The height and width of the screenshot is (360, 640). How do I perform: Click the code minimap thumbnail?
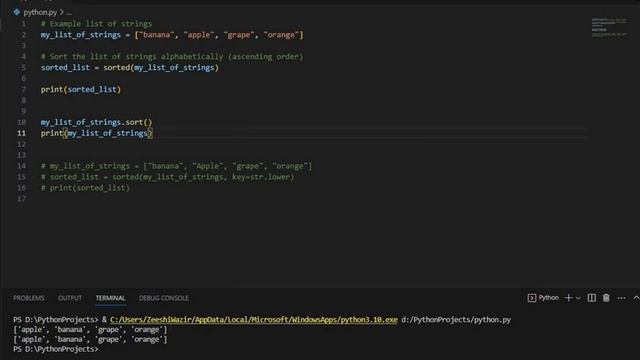(x=609, y=28)
